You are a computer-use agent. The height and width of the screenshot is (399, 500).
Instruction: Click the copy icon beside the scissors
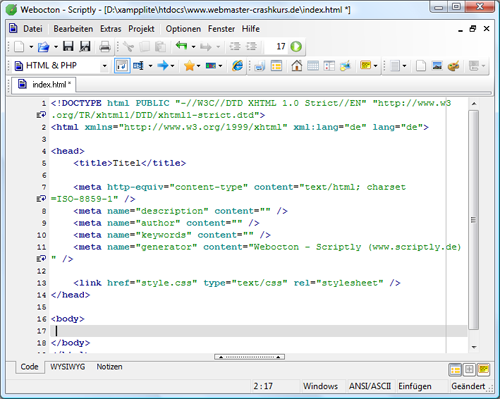click(144, 47)
